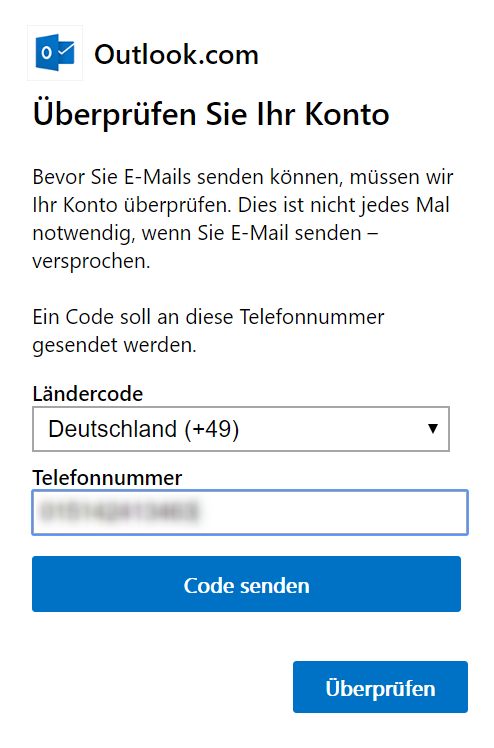Open the Ländercode country dropdown
This screenshot has width=494, height=748.
click(241, 429)
